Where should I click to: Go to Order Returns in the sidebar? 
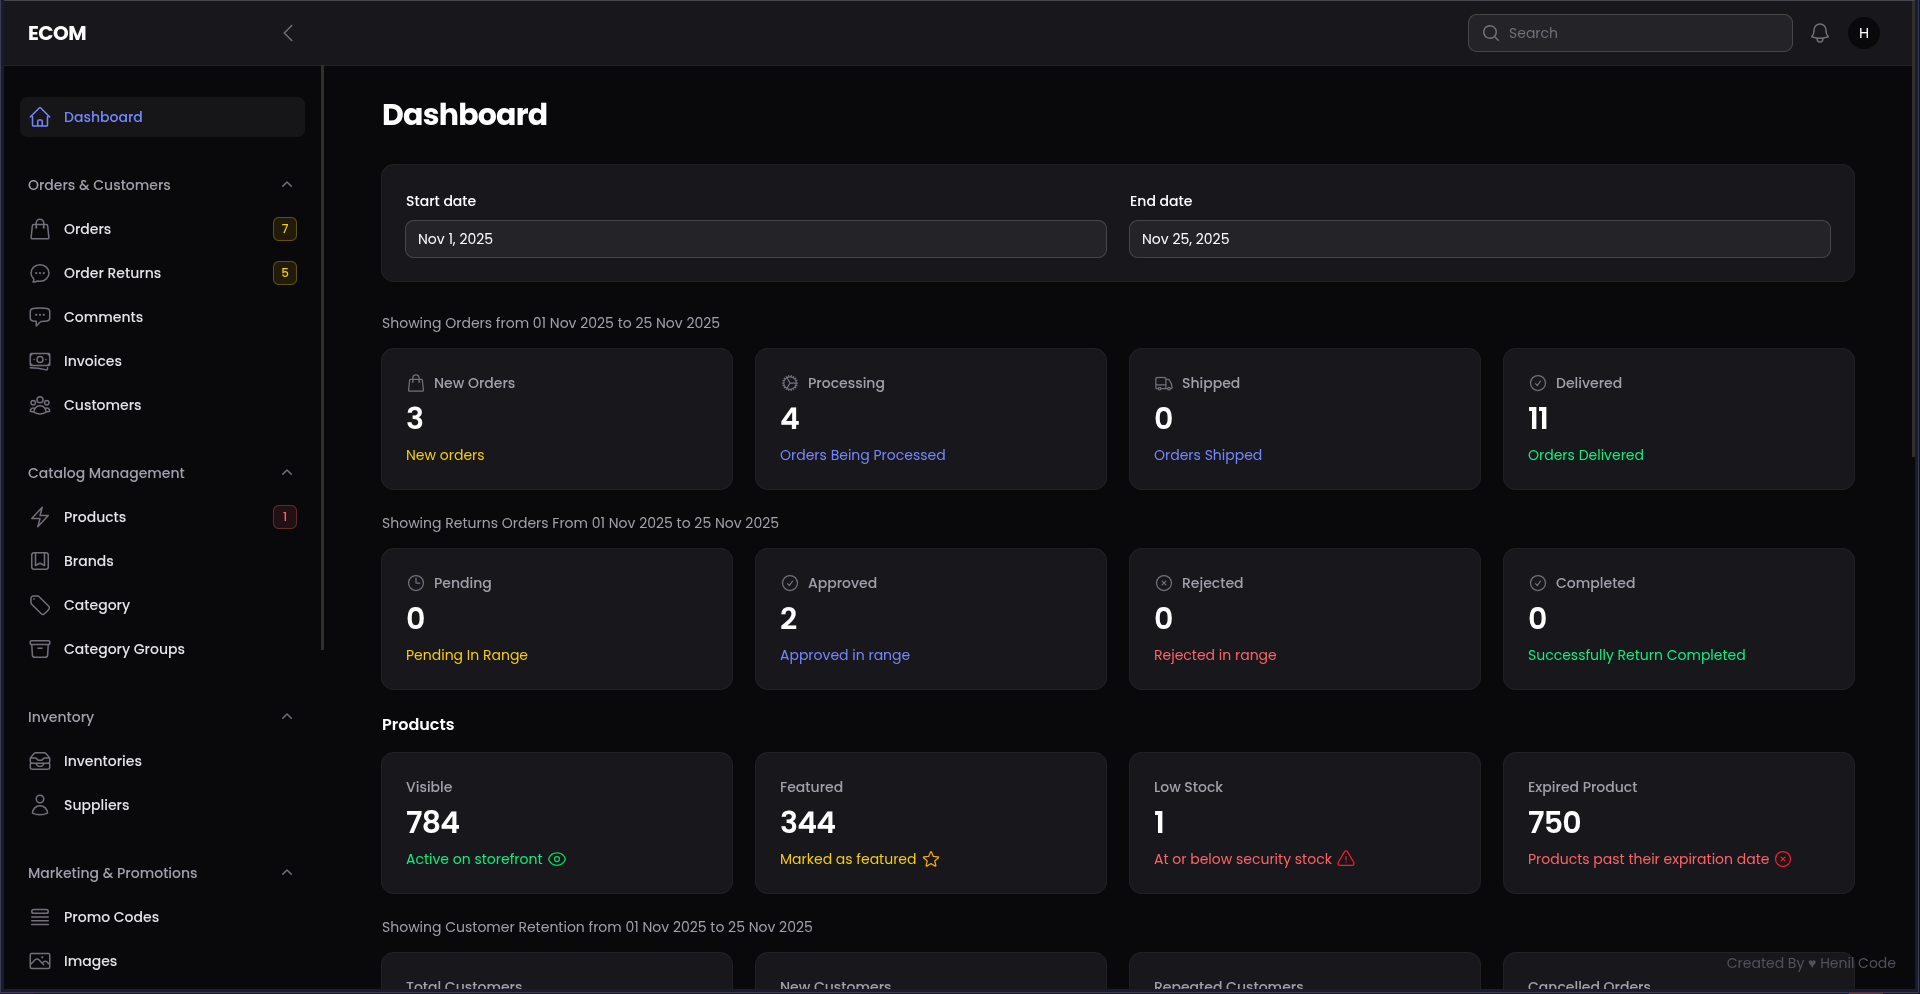coord(112,273)
